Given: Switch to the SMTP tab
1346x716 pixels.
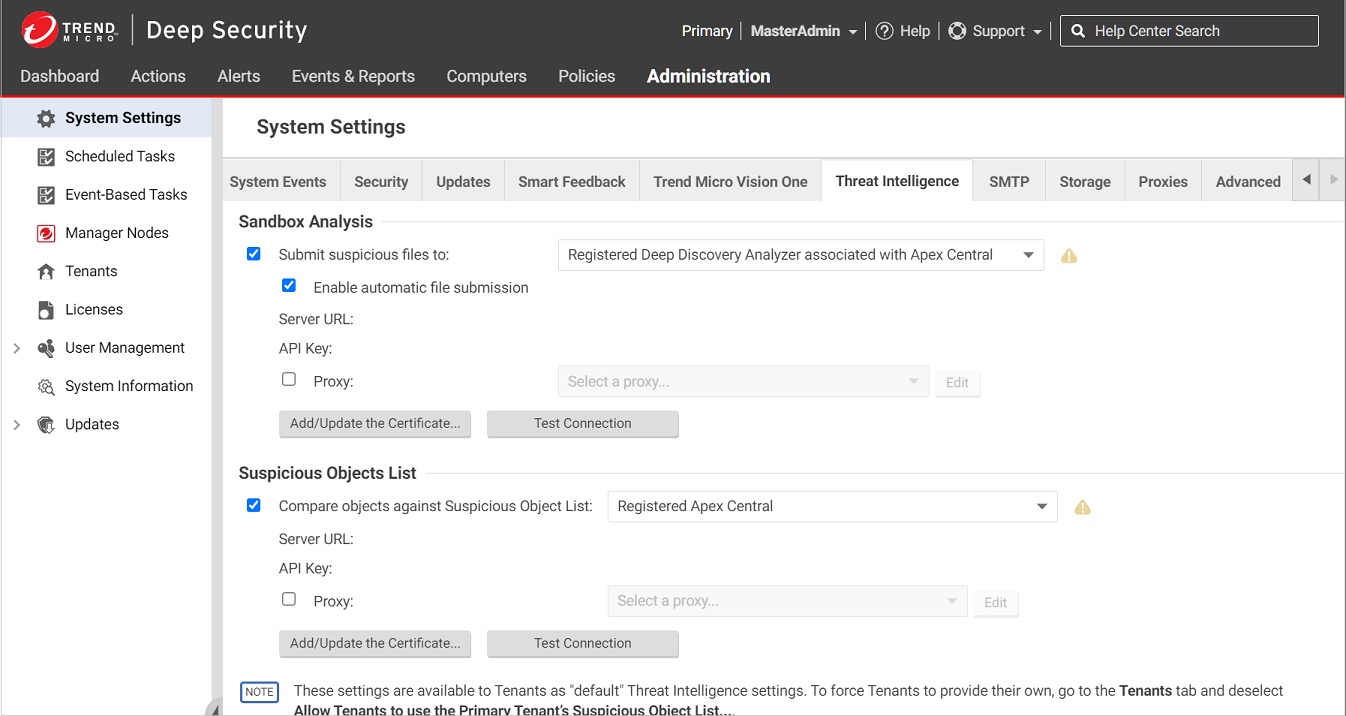Looking at the screenshot, I should pyautogui.click(x=1008, y=181).
